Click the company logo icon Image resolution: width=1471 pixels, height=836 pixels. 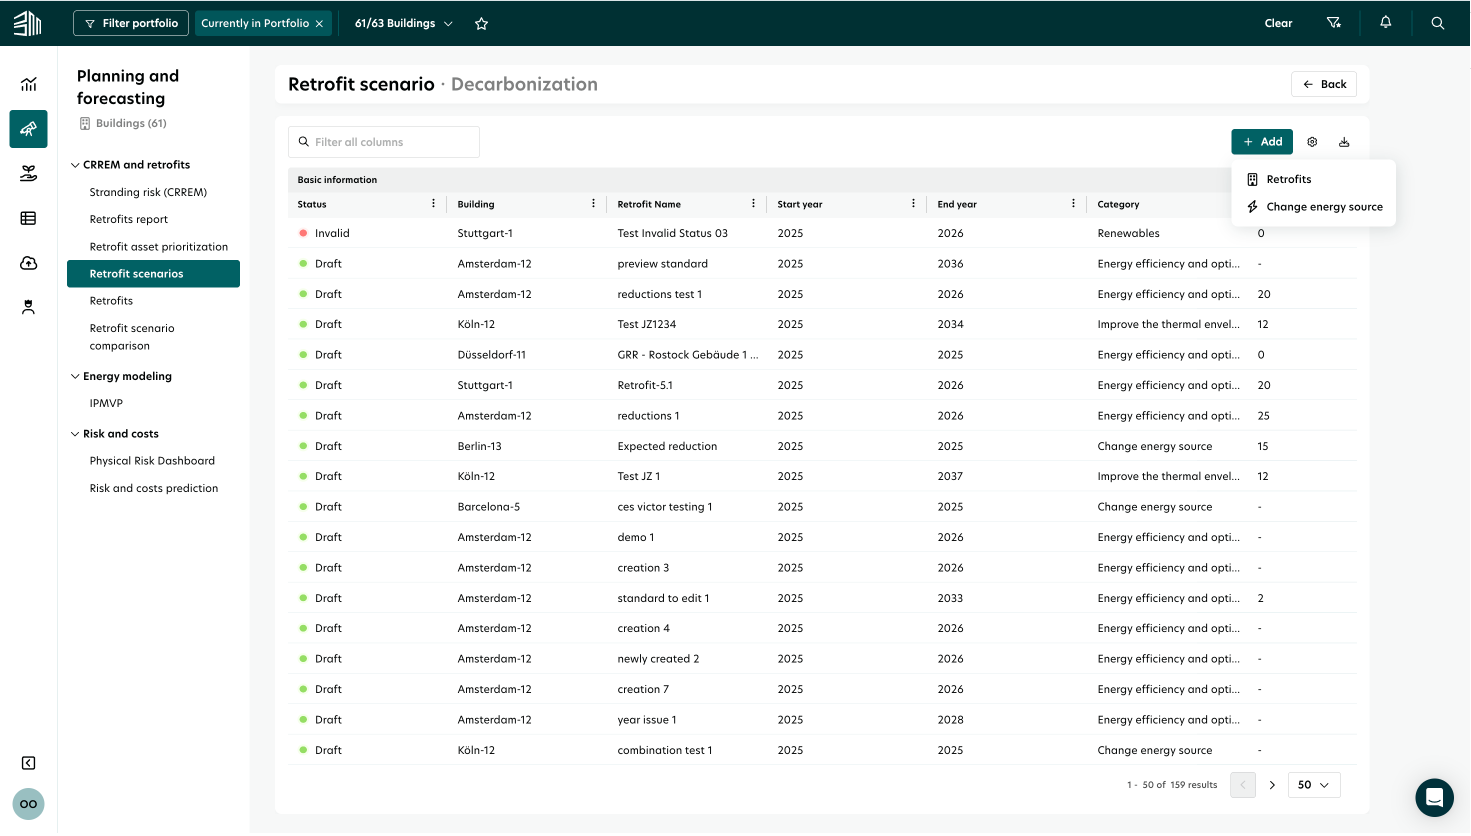tap(28, 23)
